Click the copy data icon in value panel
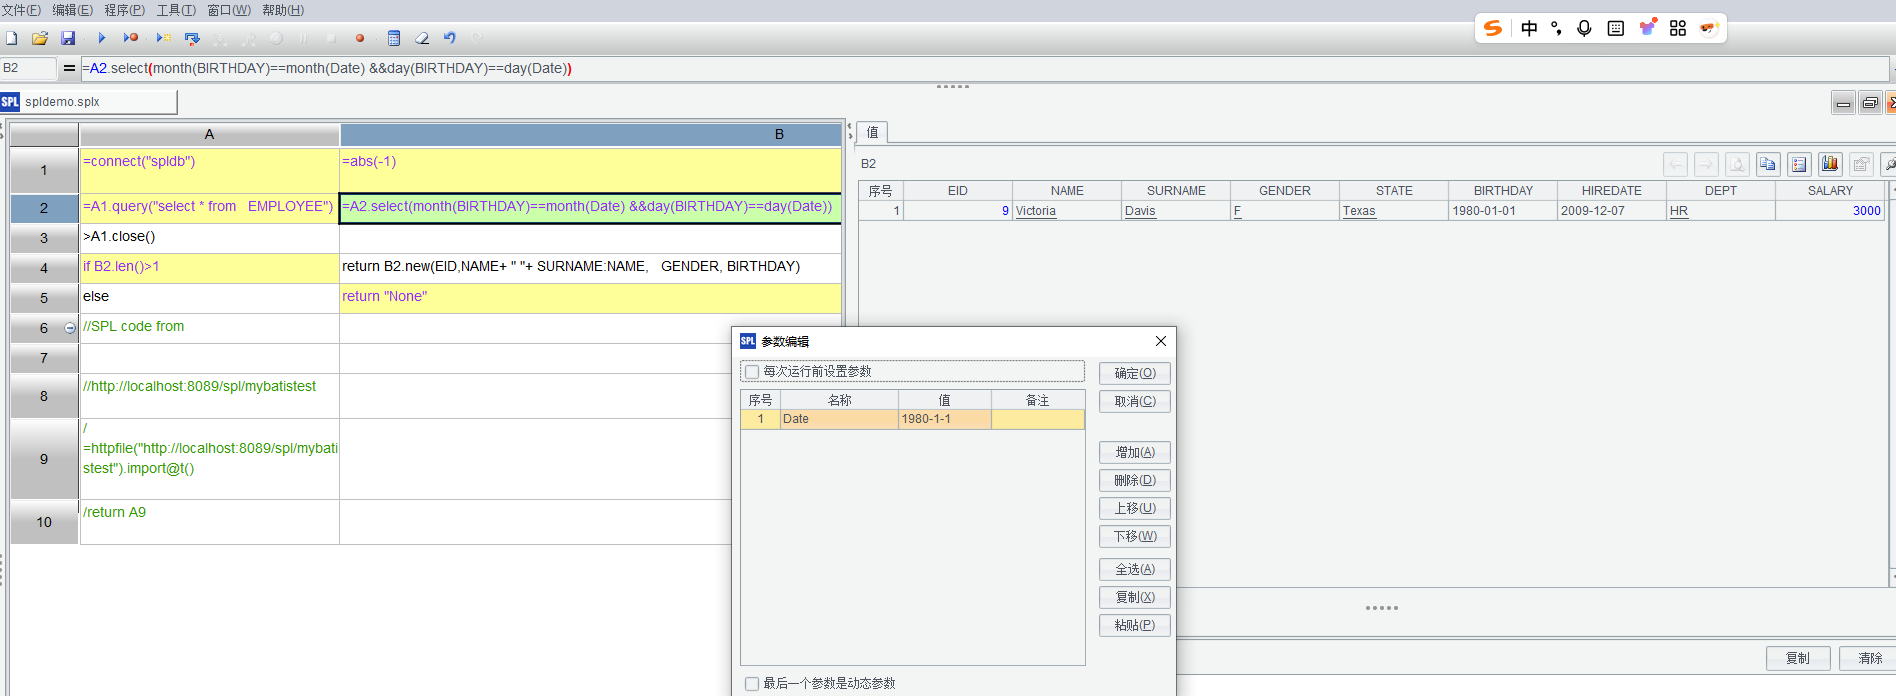Screen dimensions: 1896x696 coord(1768,164)
